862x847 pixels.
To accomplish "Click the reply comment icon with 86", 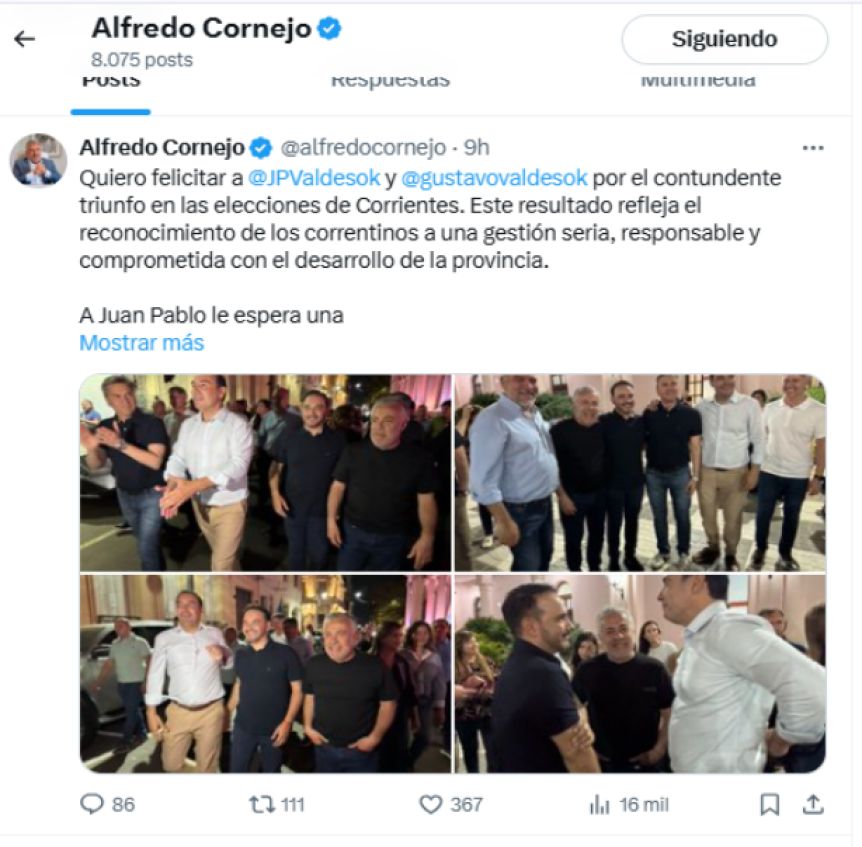I will [x=107, y=804].
